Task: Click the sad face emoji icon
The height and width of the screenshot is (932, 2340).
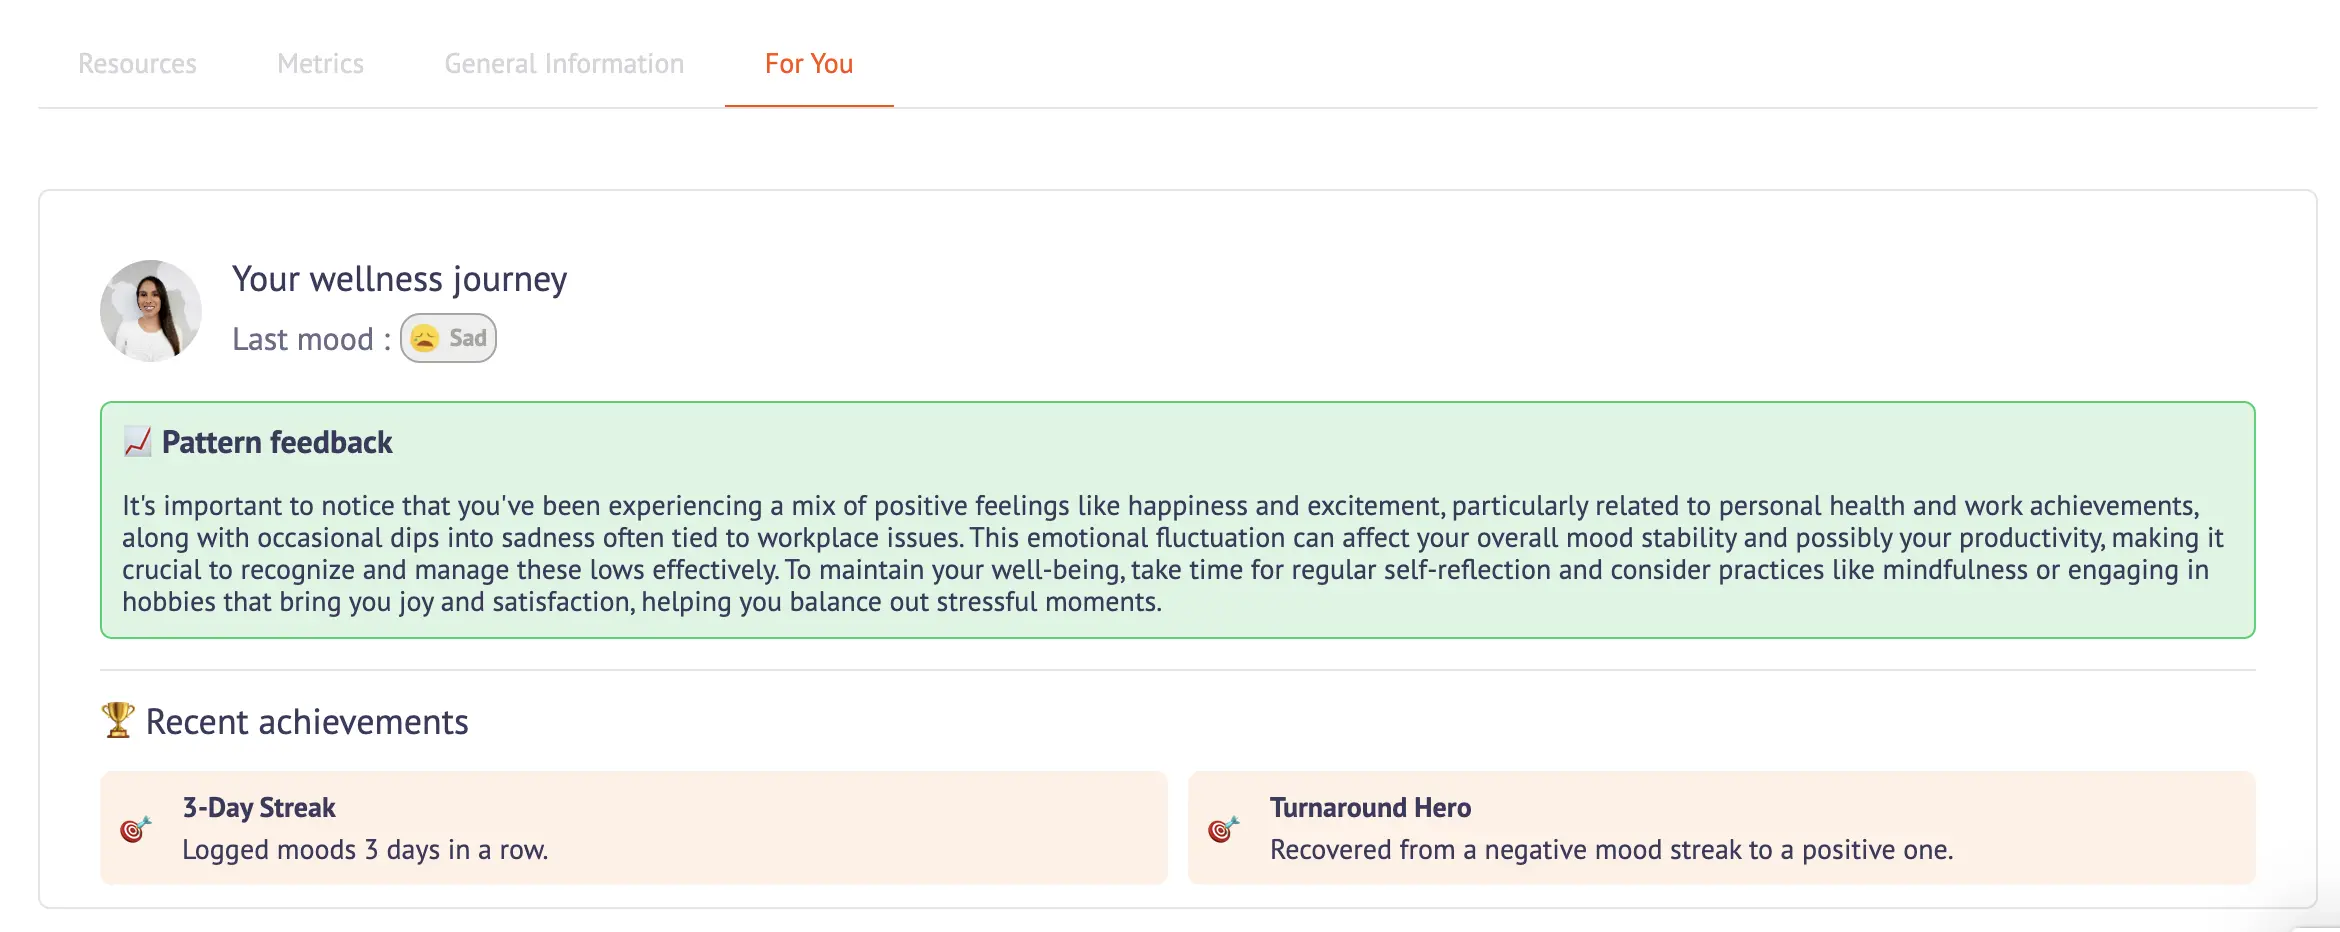Action: [425, 338]
